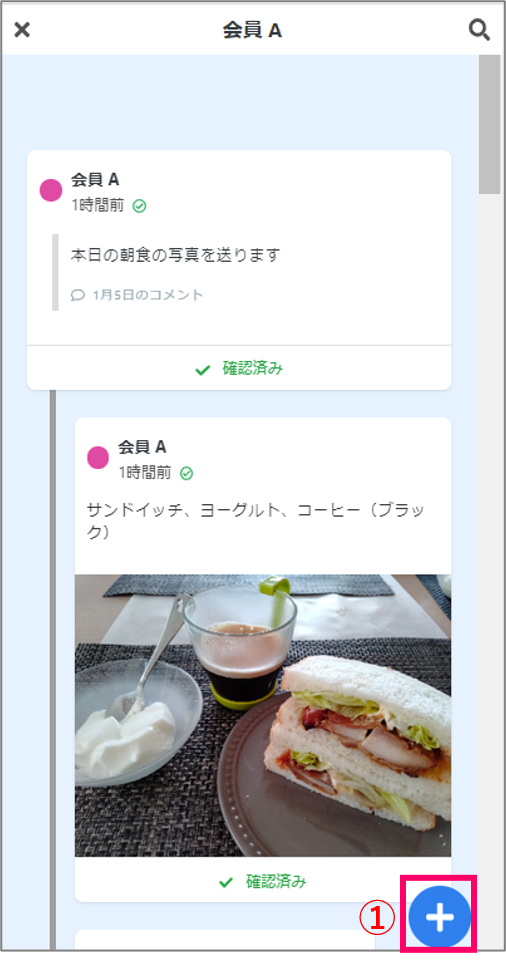Click the 会員 A name on first post
506x964 pixels.
95,180
